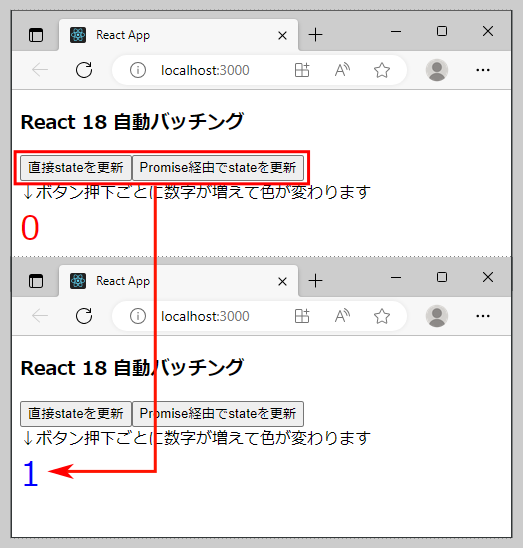This screenshot has width=523, height=548.
Task: Click site info icon in upper address bar
Action: tap(138, 70)
